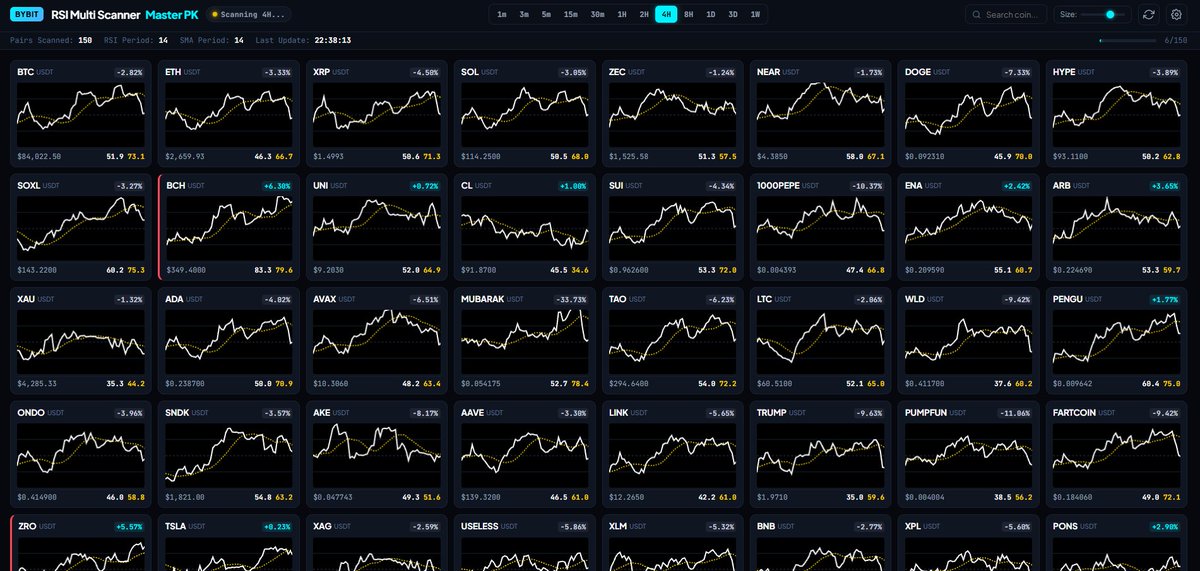Open the XRP chart card
Image resolution: width=1200 pixels, height=571 pixels.
point(376,114)
